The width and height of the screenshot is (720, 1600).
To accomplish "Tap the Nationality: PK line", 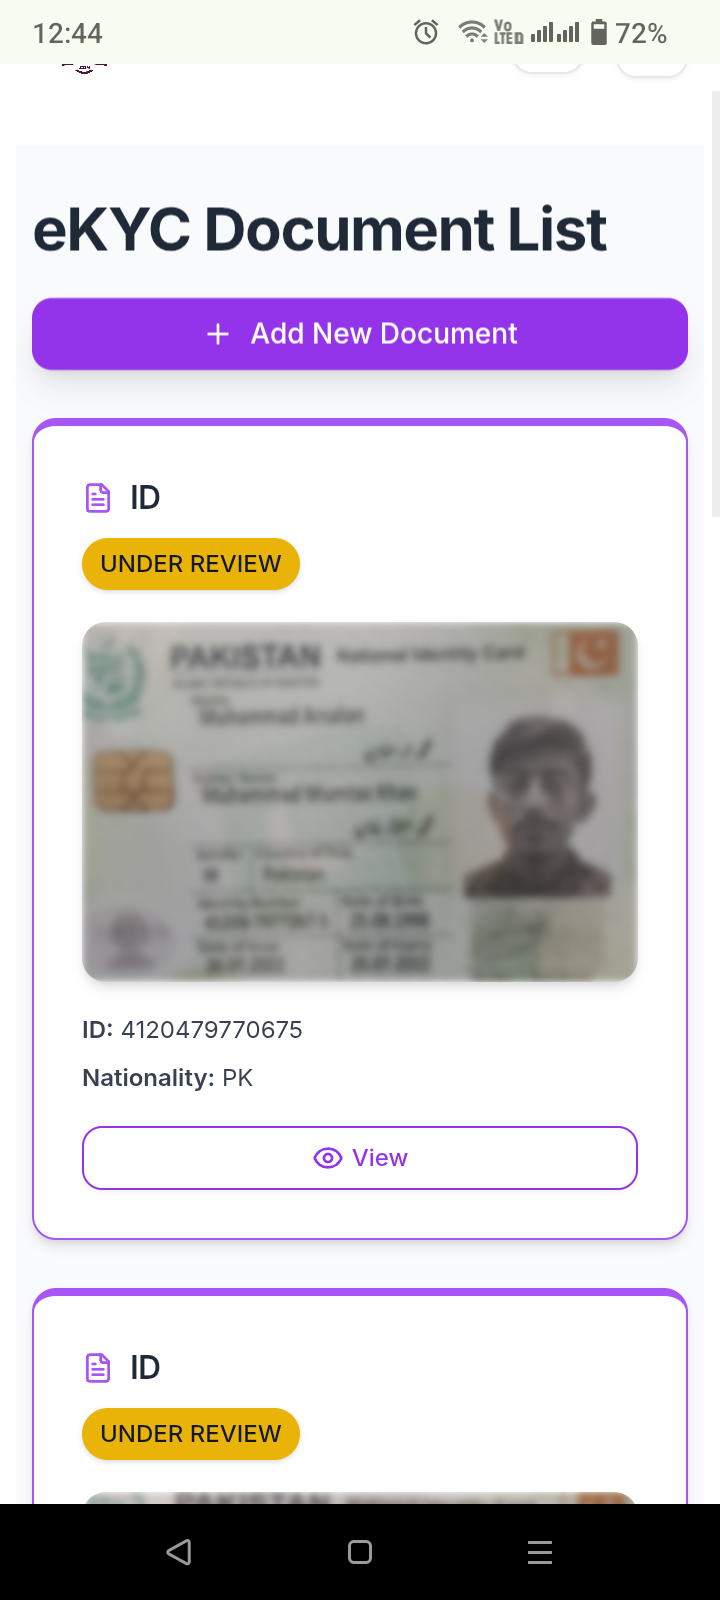I will point(168,1078).
